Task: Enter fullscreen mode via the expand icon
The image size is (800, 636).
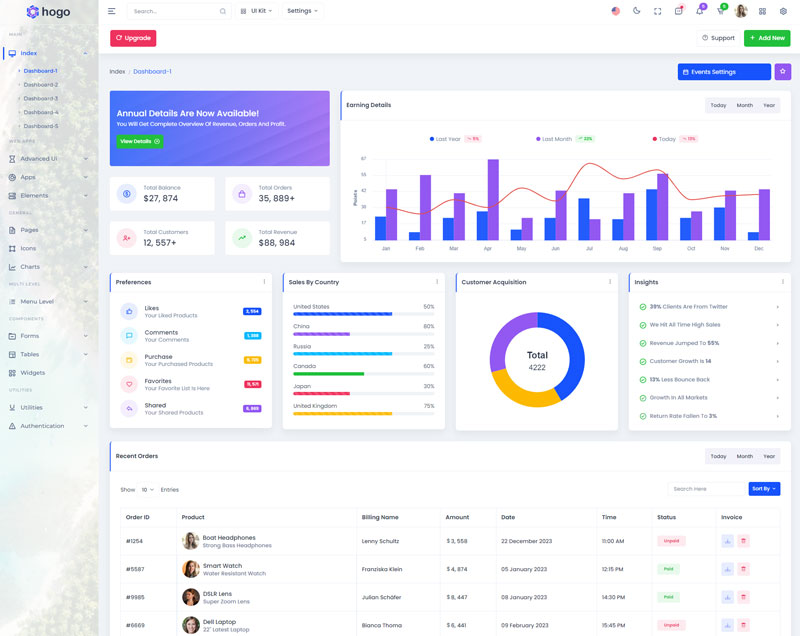Action: click(x=657, y=11)
